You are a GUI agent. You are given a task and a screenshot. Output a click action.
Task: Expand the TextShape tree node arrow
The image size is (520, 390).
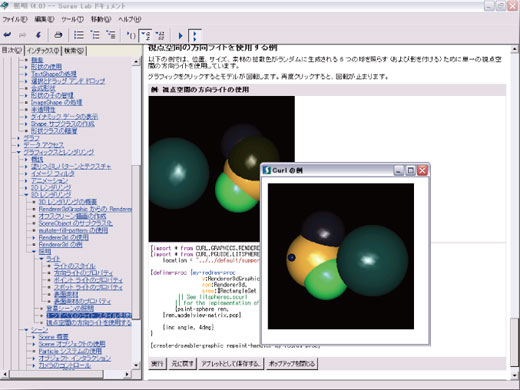tap(26, 74)
